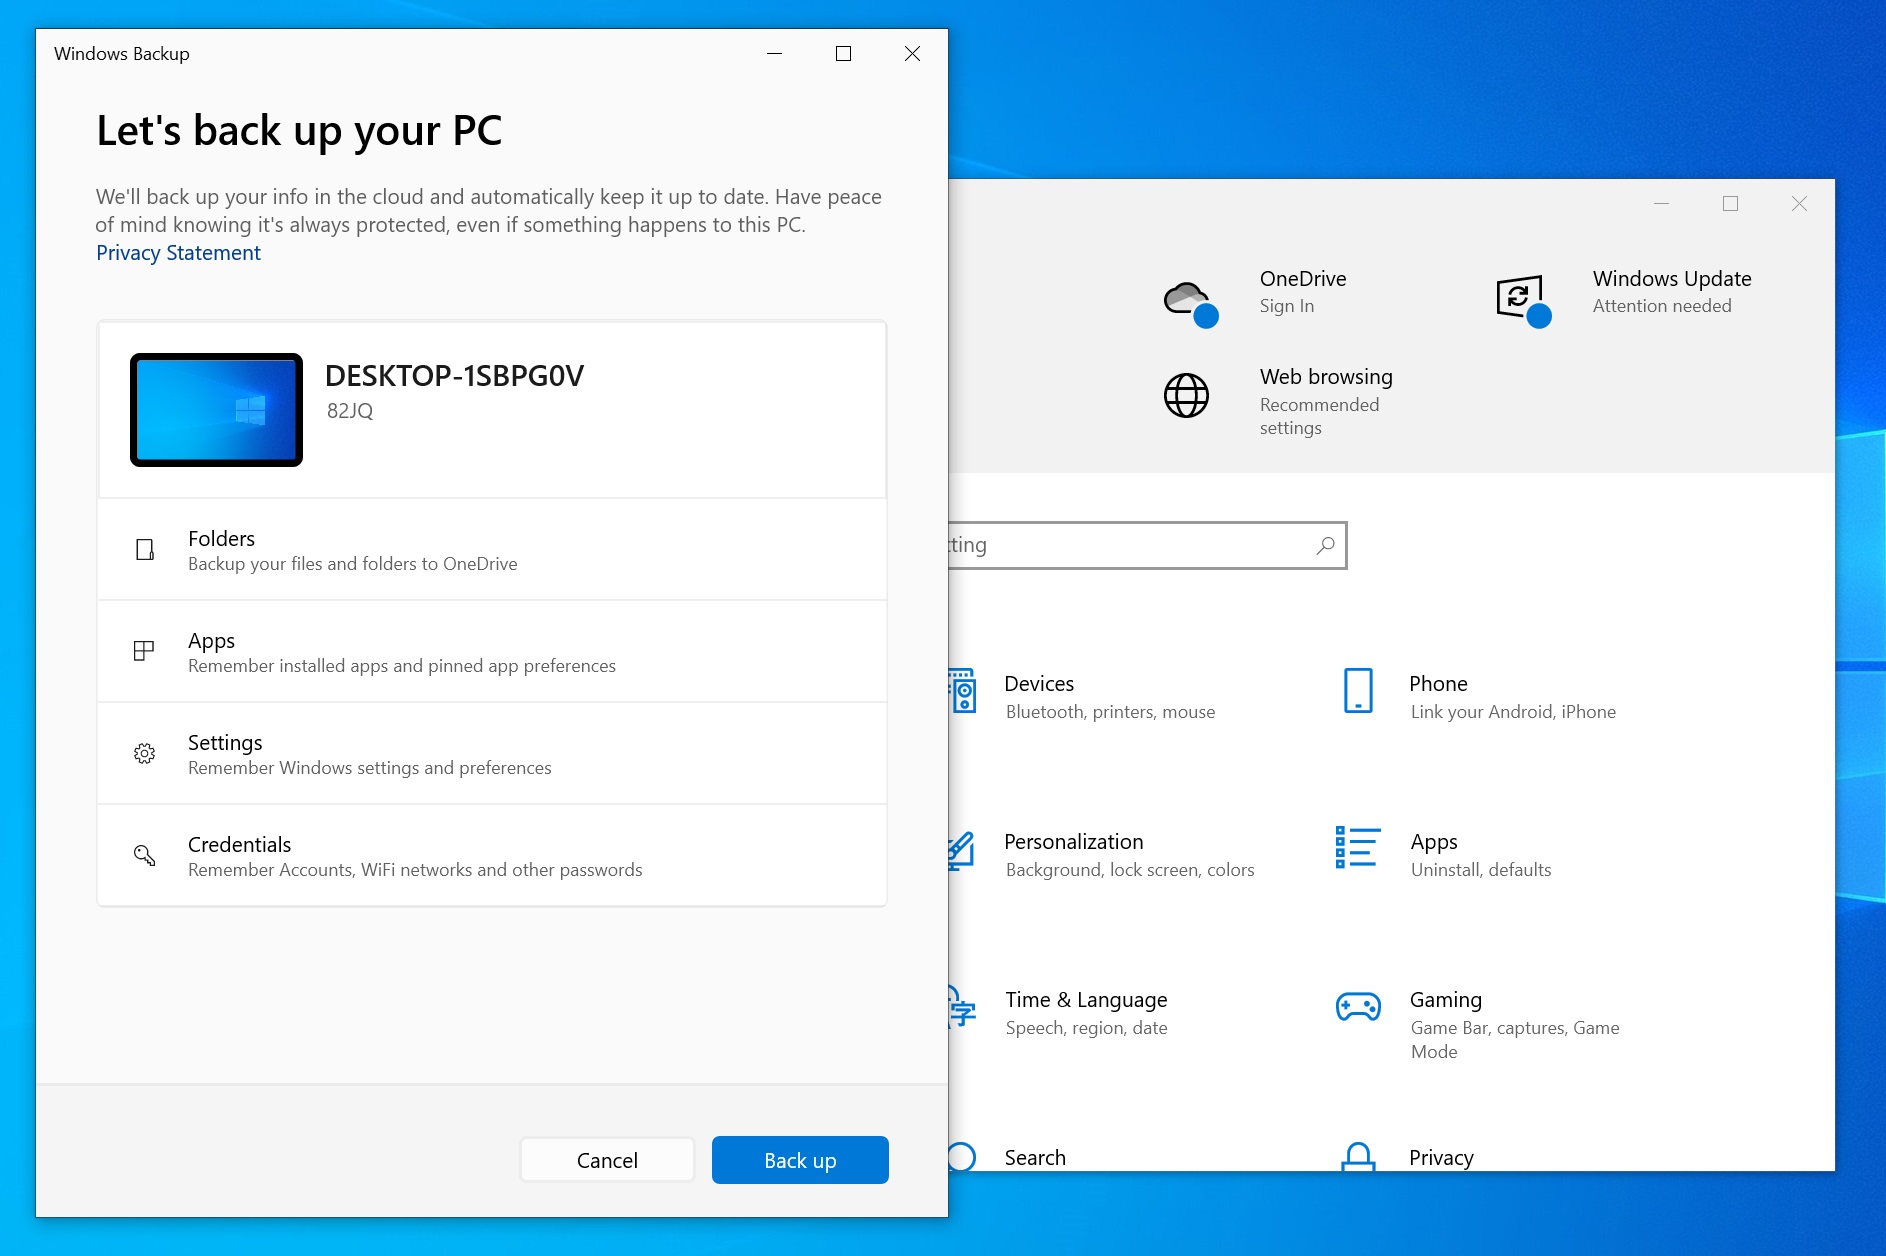Screen dimensions: 1886x1256
Task: Cancel the Windows Backup dialog
Action: click(607, 1159)
